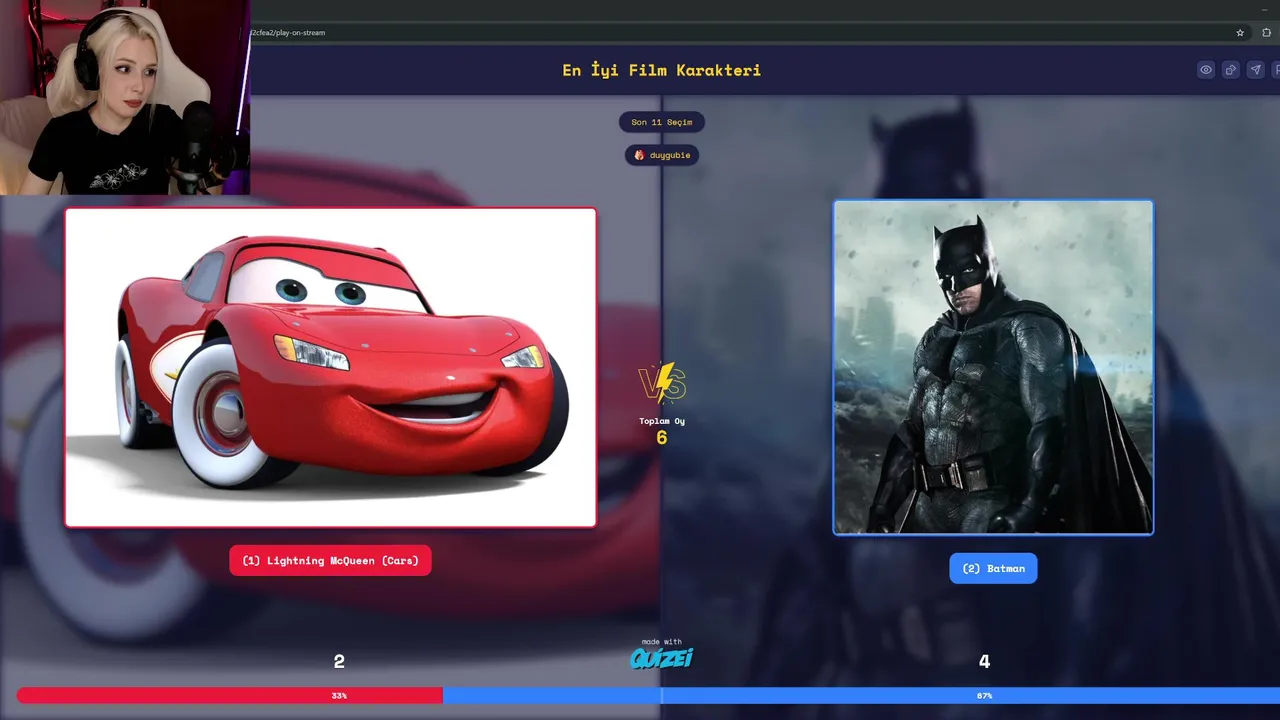This screenshot has height=720, width=1280.
Task: Click the Toplam Oy count 6
Action: pyautogui.click(x=661, y=437)
